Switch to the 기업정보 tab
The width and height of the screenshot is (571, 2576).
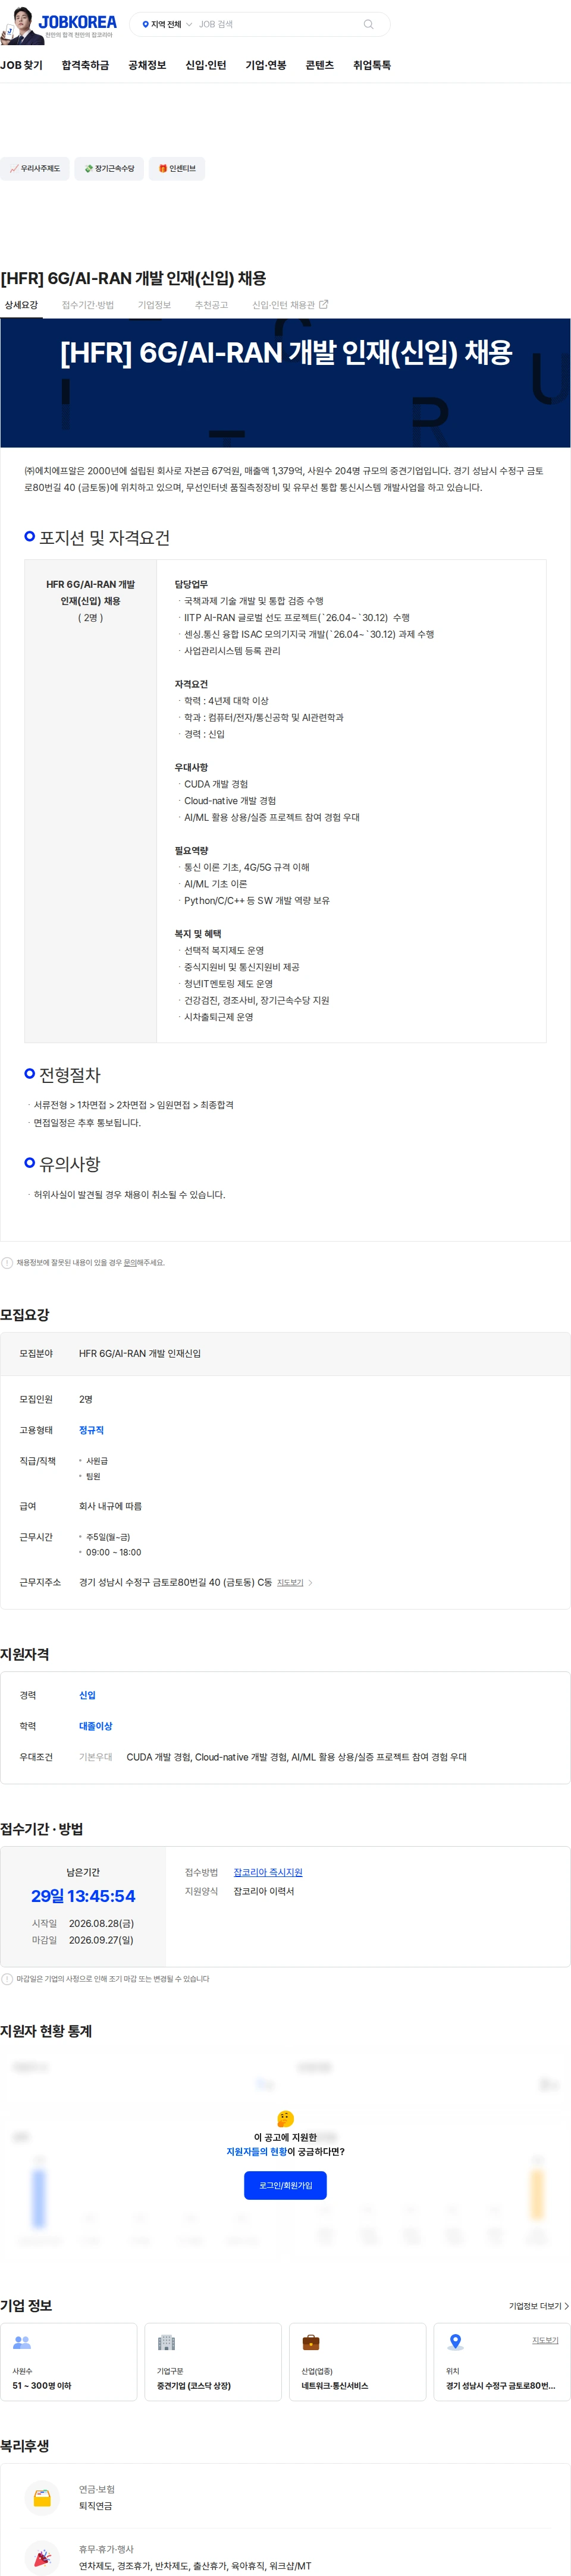154,305
